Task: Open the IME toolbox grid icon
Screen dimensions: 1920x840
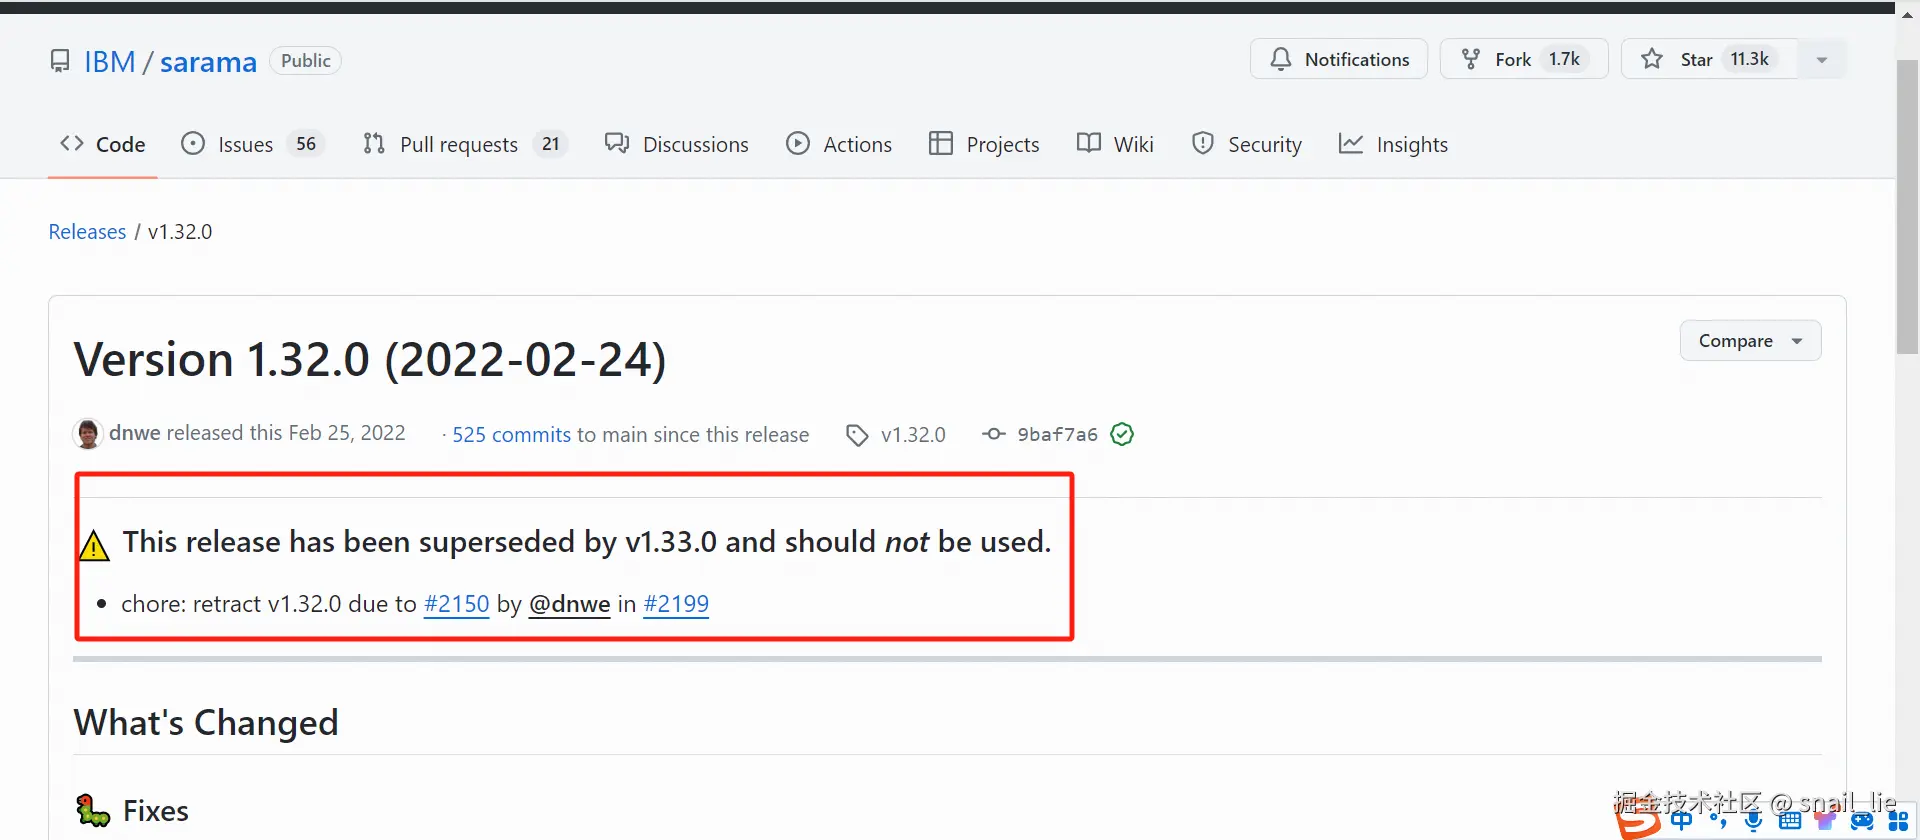Action: 1898,821
